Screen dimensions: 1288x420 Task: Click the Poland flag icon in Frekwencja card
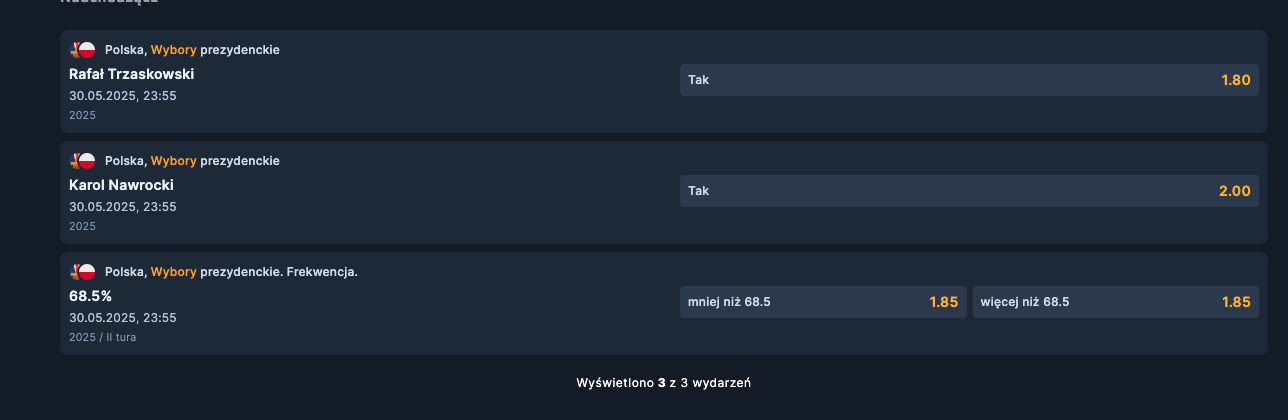(86, 271)
